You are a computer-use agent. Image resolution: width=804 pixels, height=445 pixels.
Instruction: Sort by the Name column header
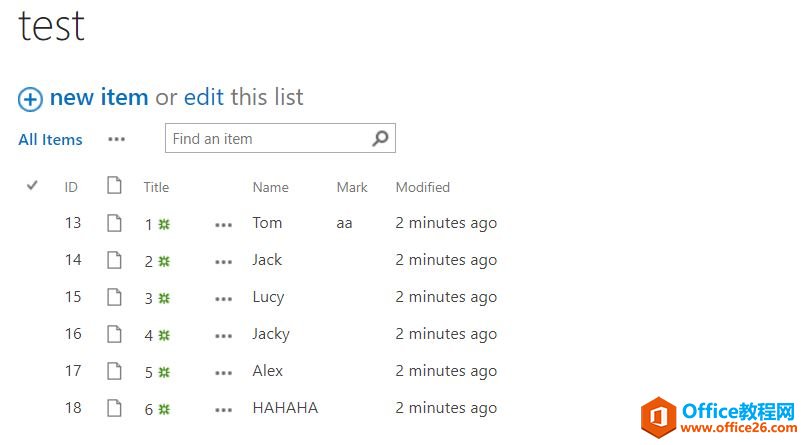click(270, 187)
